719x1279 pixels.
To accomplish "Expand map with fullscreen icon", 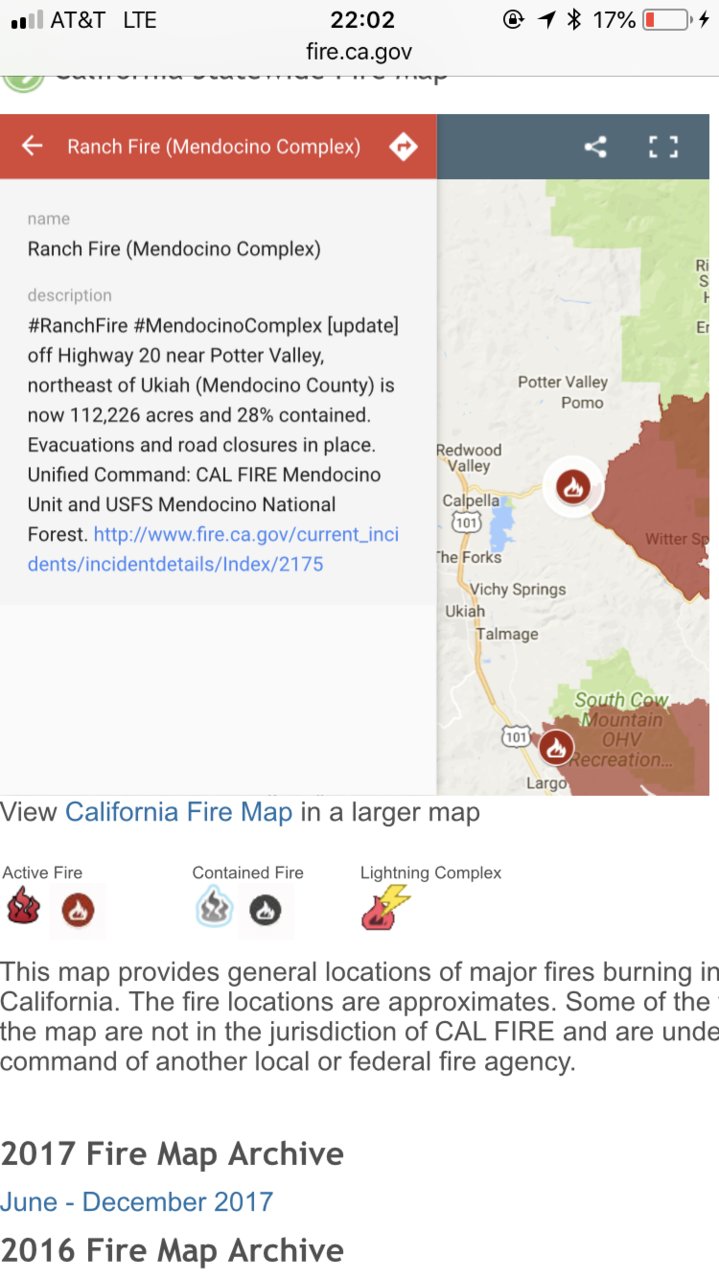I will 663,147.
